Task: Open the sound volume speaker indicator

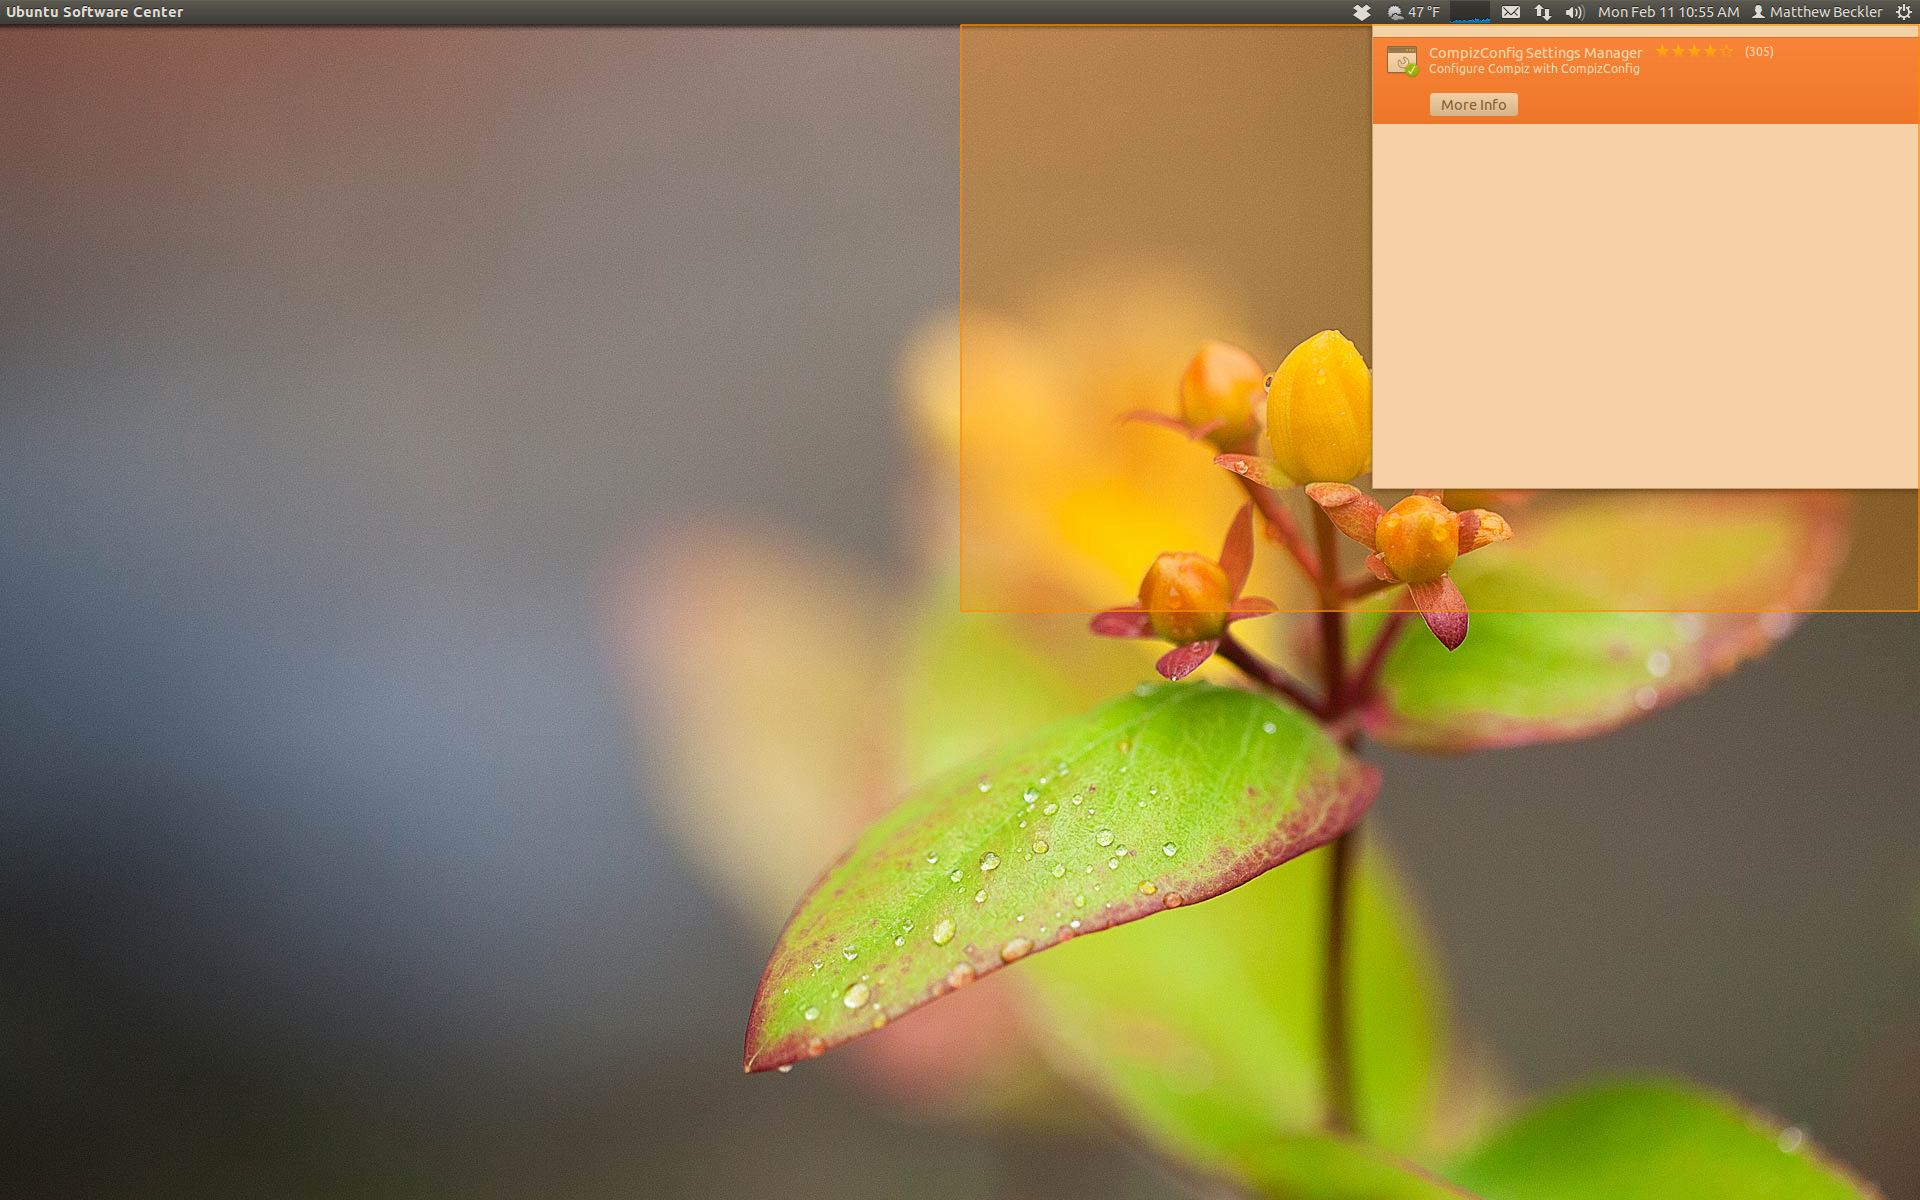Action: pyautogui.click(x=1575, y=12)
